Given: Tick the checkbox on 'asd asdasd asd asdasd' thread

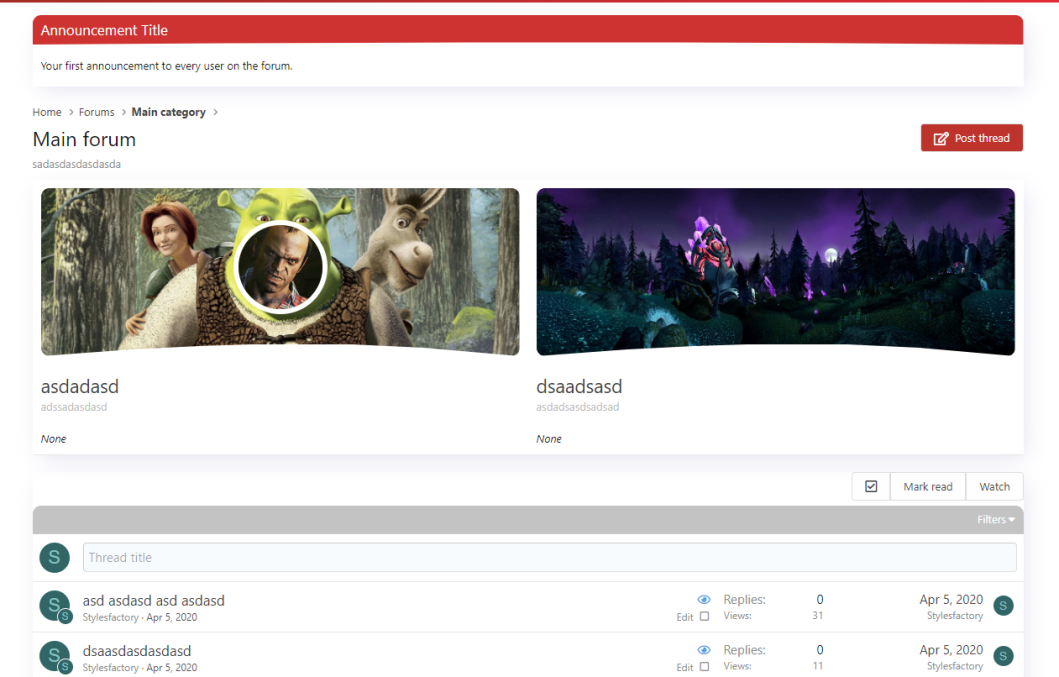Looking at the screenshot, I should pyautogui.click(x=705, y=617).
